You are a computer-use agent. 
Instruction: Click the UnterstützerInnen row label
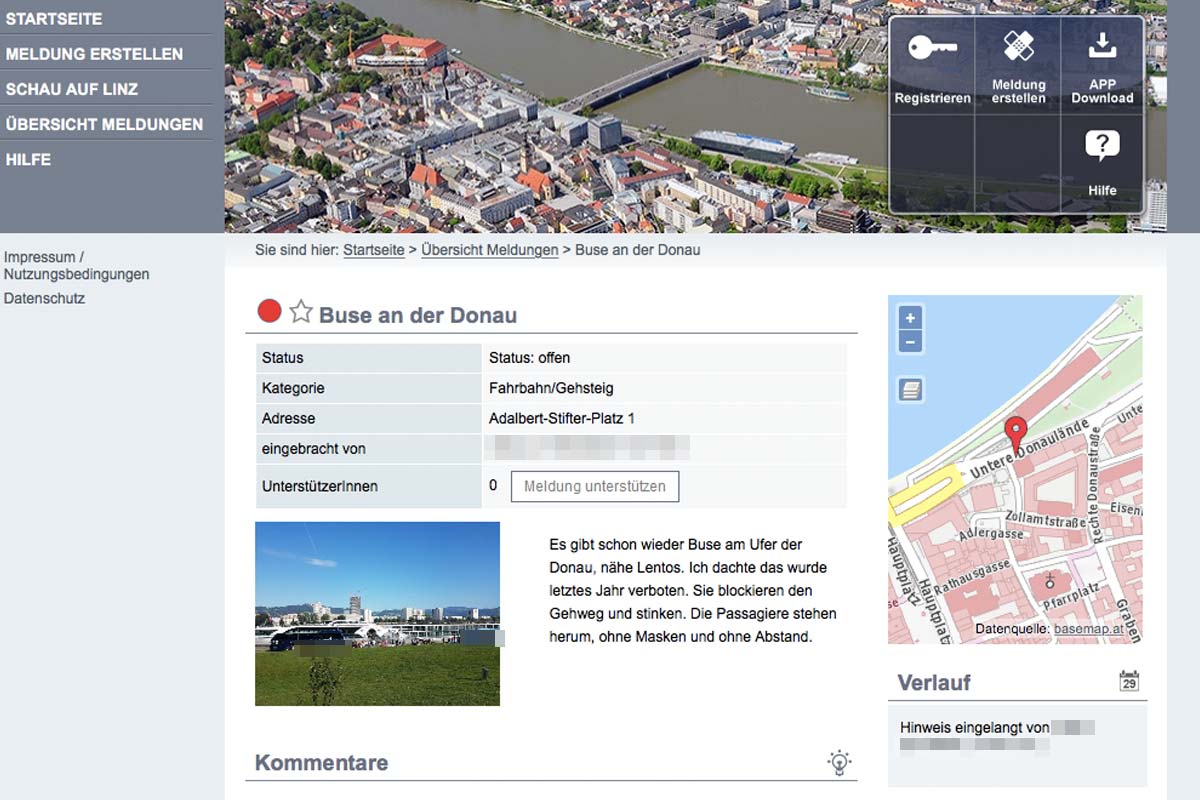tap(320, 486)
